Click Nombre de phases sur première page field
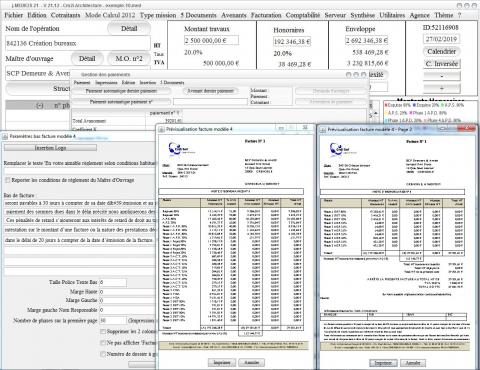This screenshot has height=370, width=480. coord(113,320)
